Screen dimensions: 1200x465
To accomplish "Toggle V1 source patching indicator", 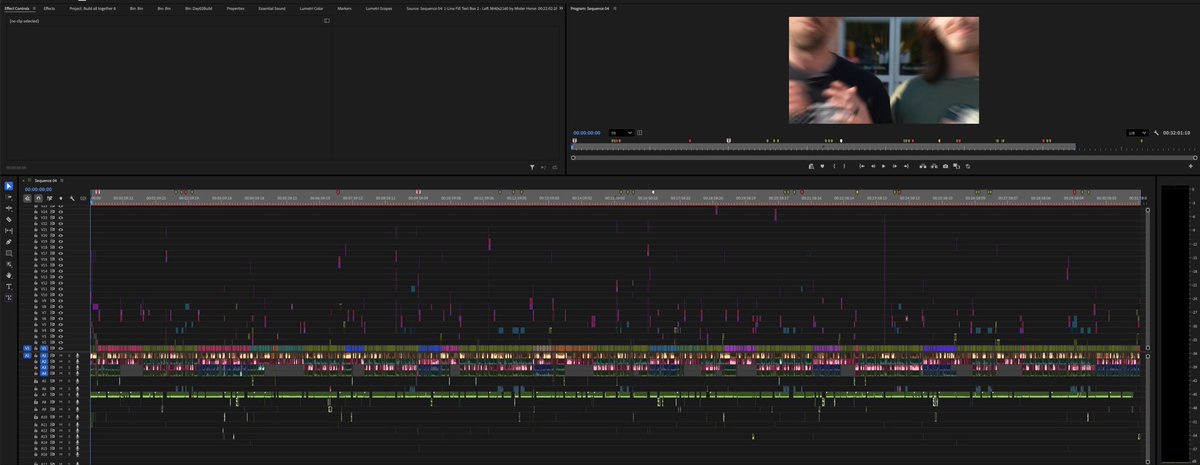I will click(27, 348).
